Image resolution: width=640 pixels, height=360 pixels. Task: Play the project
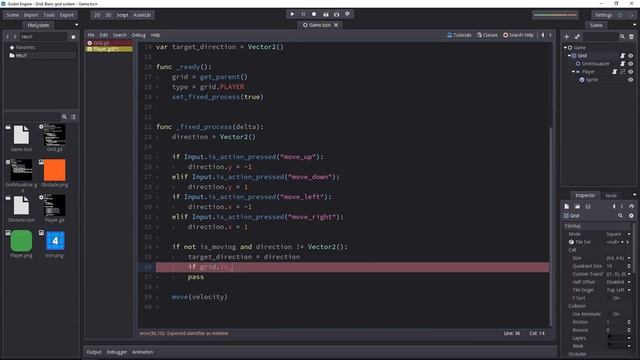tap(292, 14)
